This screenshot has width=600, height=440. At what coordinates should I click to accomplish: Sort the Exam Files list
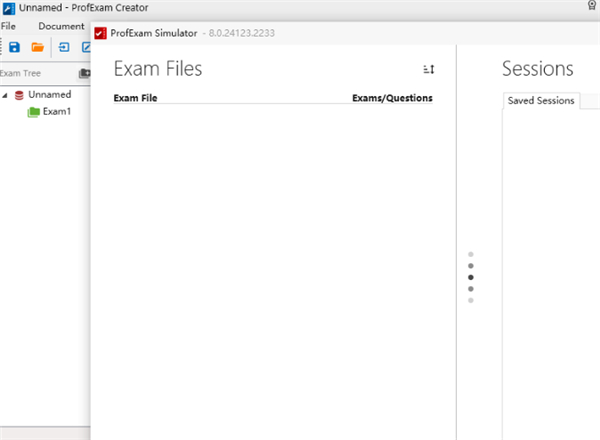pos(429,69)
